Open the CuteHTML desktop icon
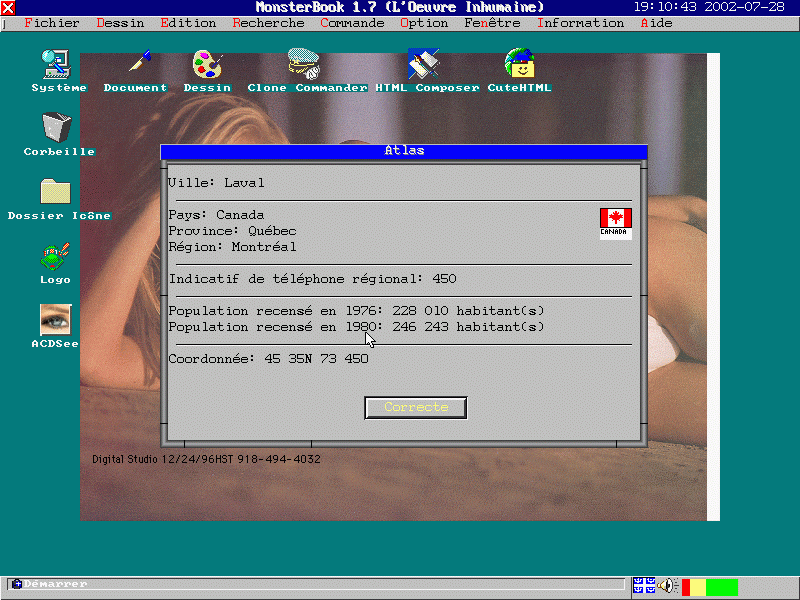This screenshot has width=800, height=600. coord(519,65)
